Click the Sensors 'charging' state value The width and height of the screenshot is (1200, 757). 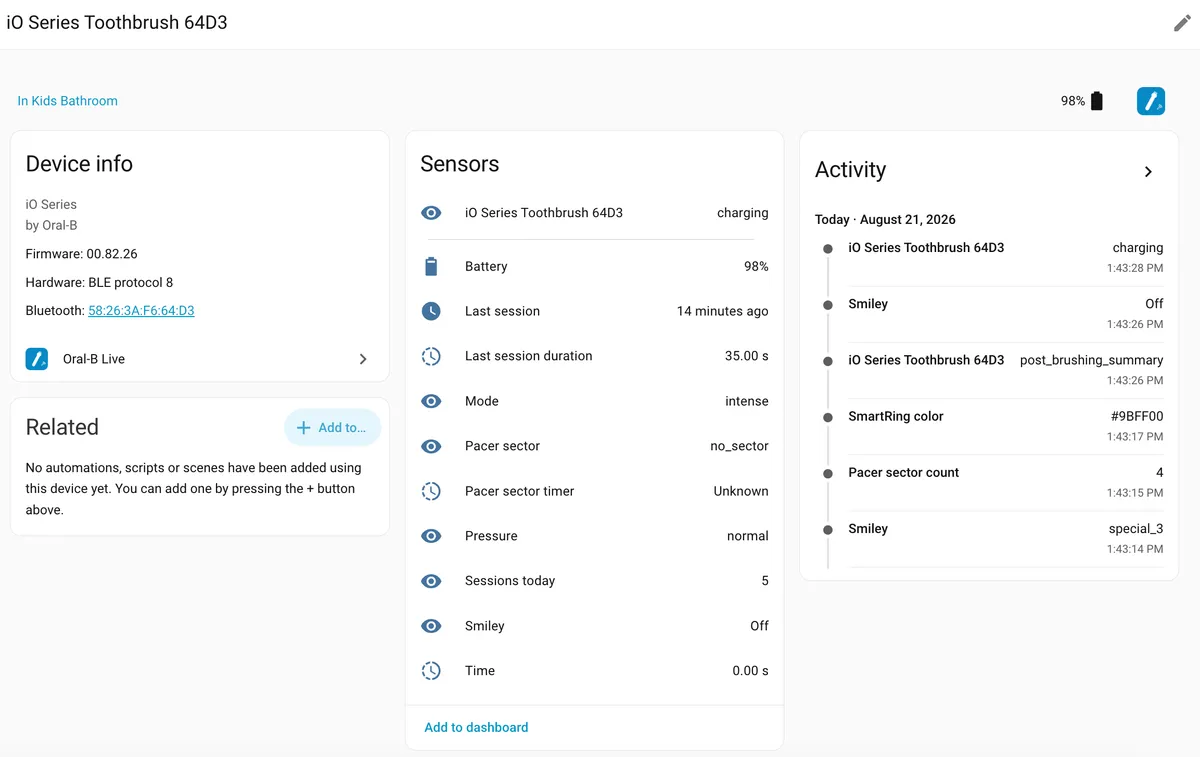[x=743, y=213]
